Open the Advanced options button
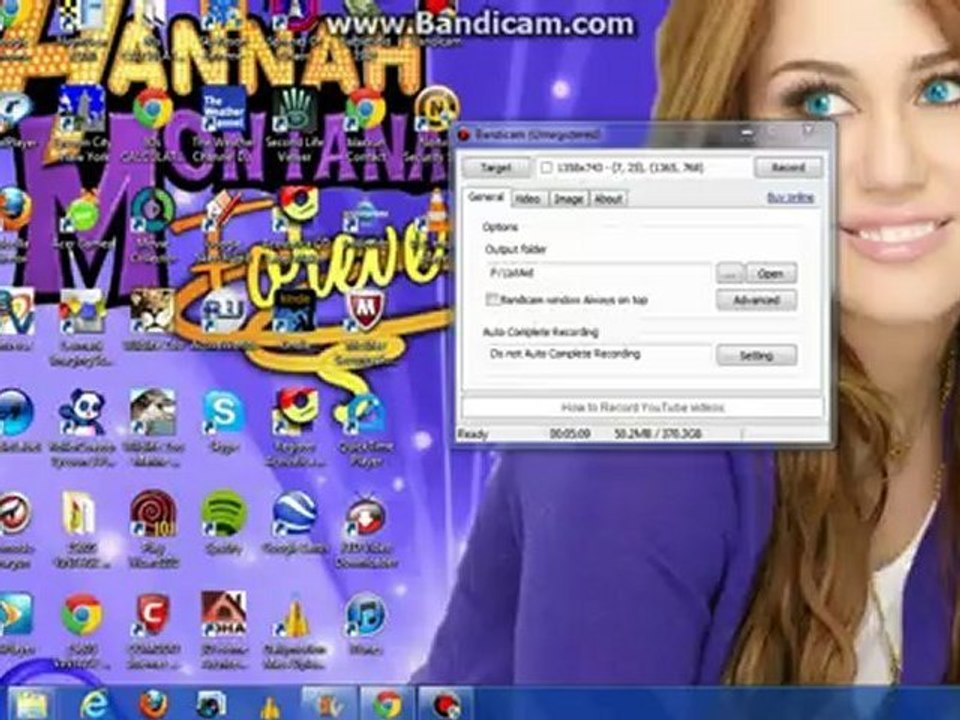Viewport: 960px width, 720px height. pos(757,301)
